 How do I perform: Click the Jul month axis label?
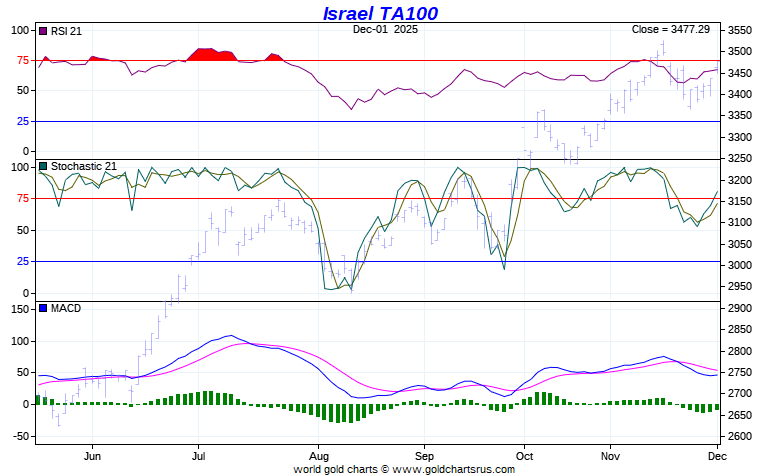tap(198, 456)
